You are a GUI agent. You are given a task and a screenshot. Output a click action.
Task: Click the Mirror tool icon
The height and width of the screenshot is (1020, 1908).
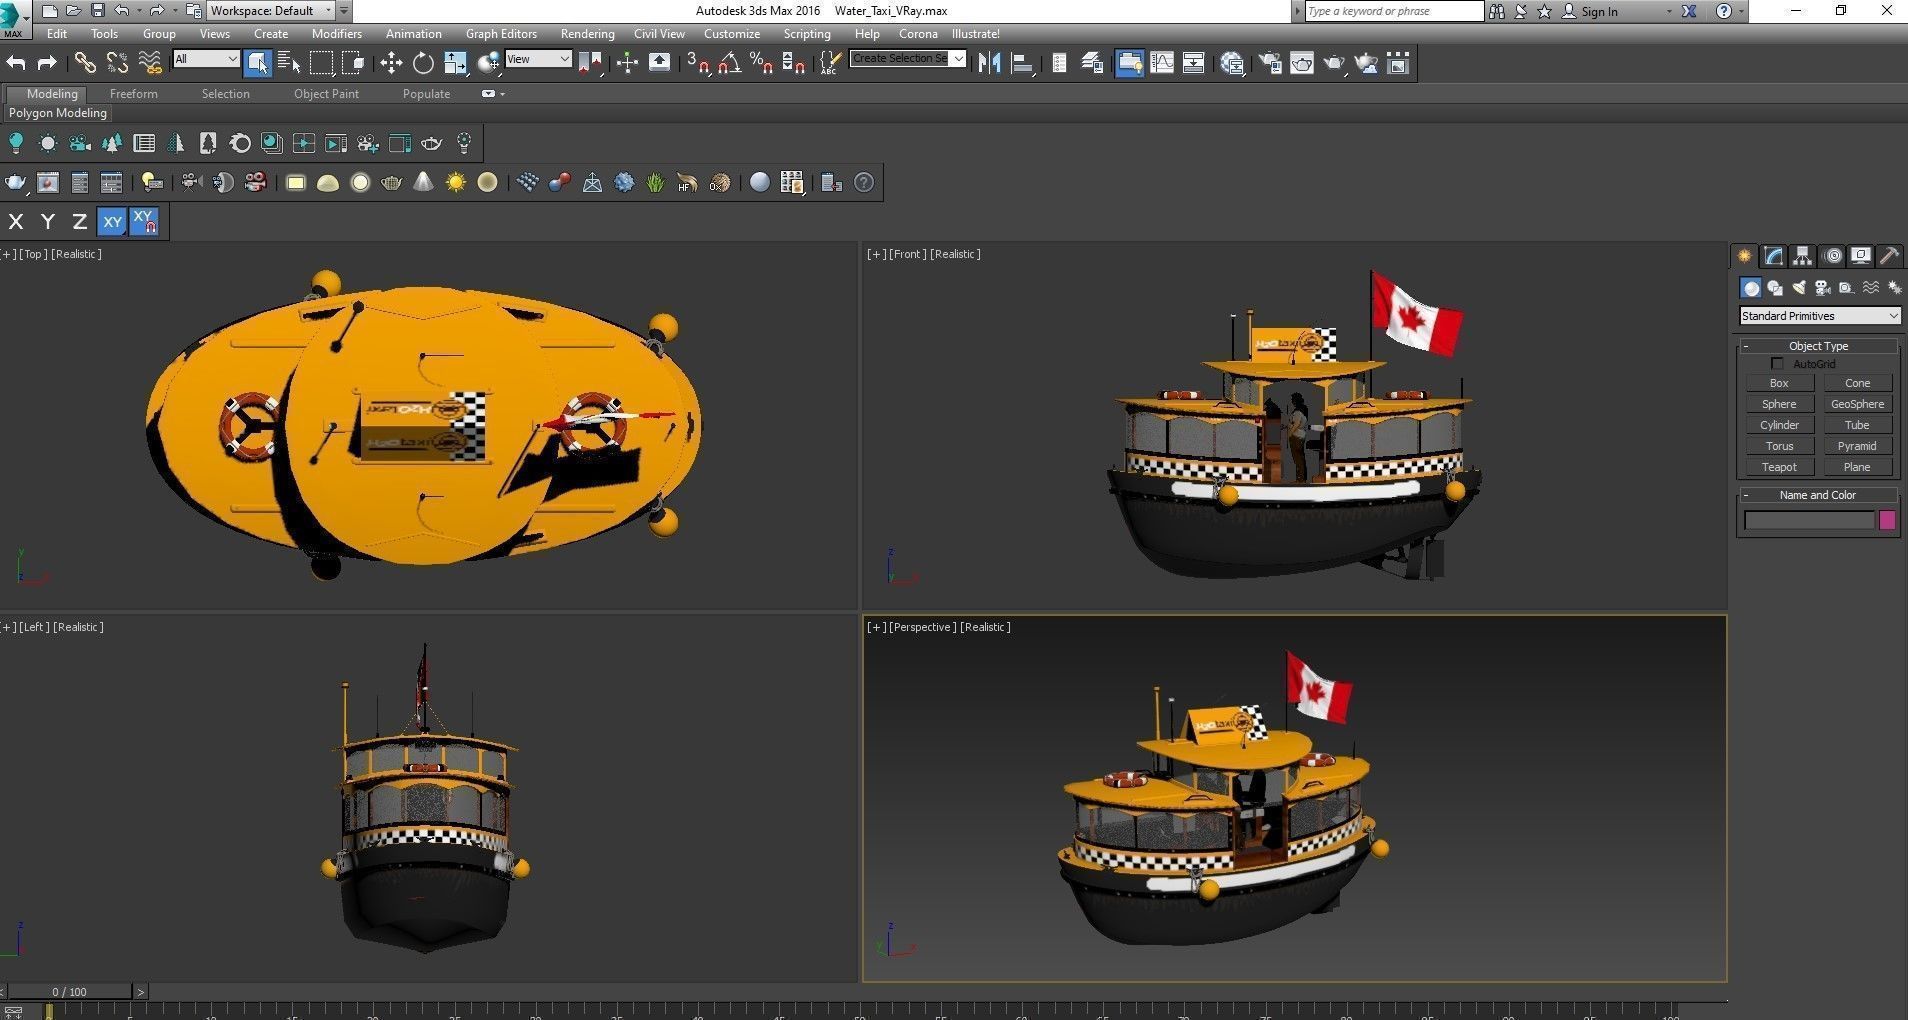click(x=989, y=63)
